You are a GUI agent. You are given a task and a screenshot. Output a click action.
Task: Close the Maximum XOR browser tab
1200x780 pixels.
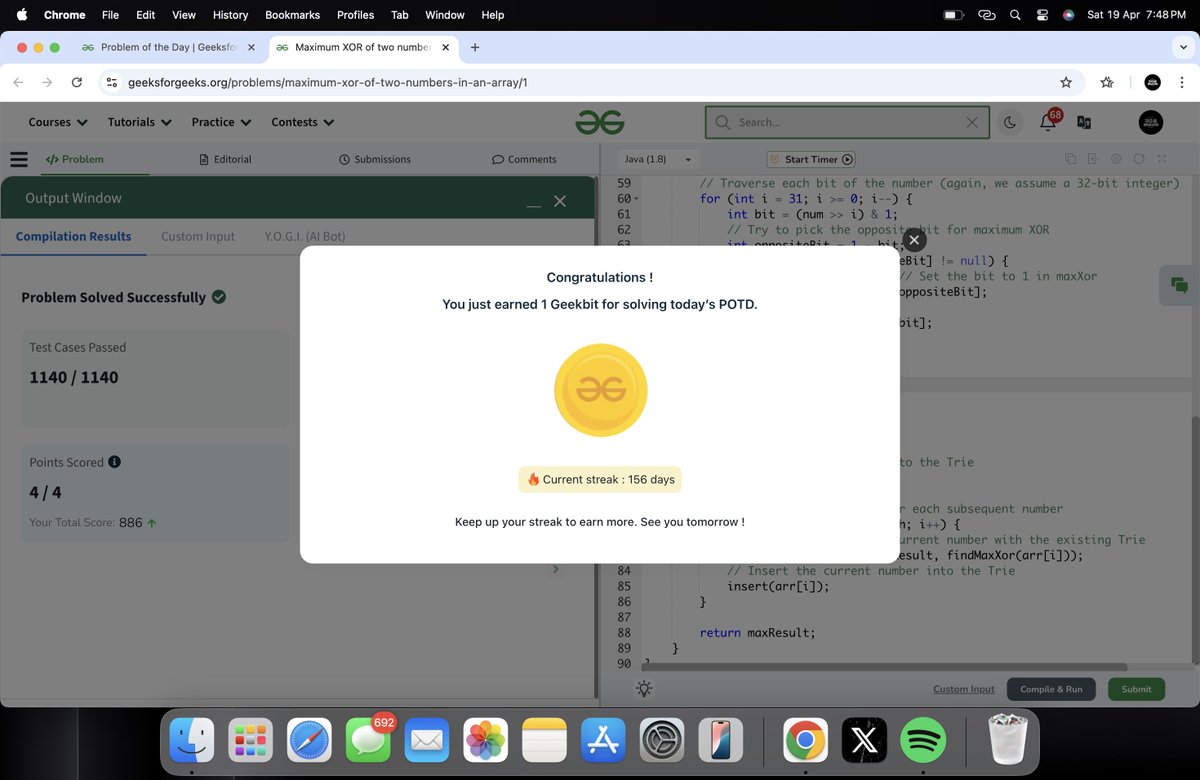click(445, 47)
